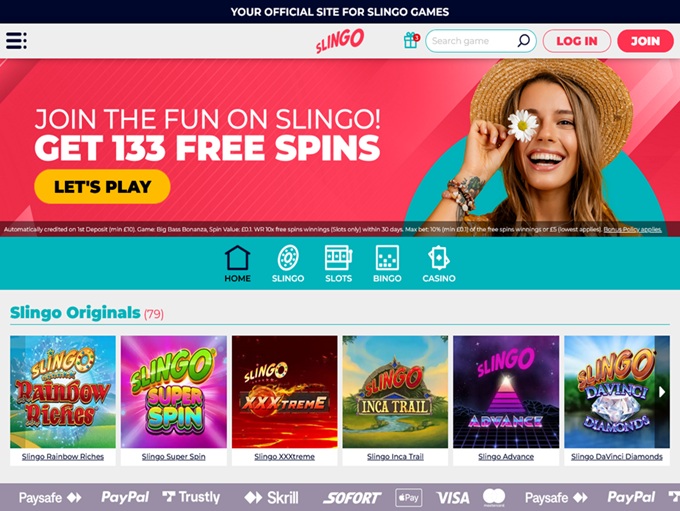
Task: Open the hamburger menu icon
Action: point(16,41)
